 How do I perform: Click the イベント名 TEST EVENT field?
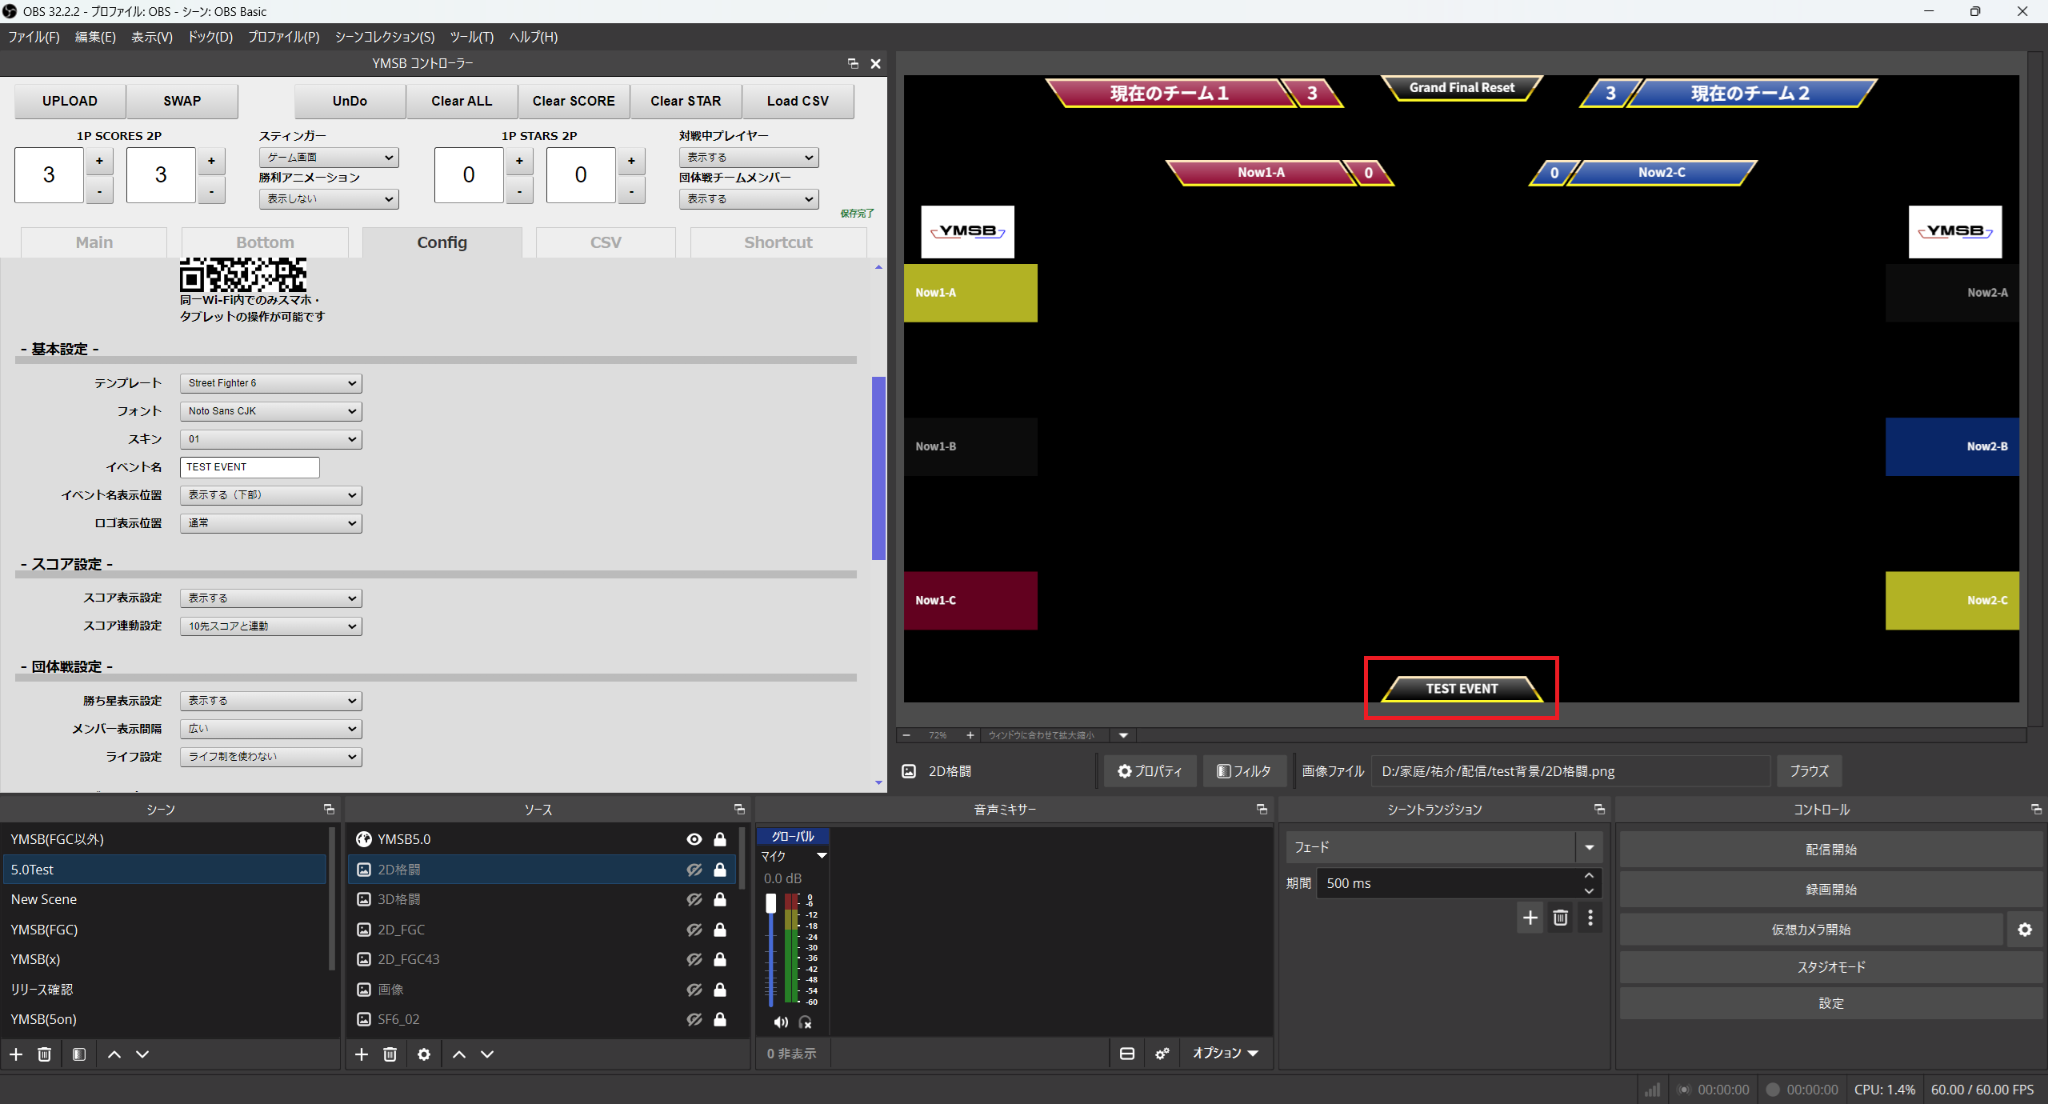click(250, 467)
